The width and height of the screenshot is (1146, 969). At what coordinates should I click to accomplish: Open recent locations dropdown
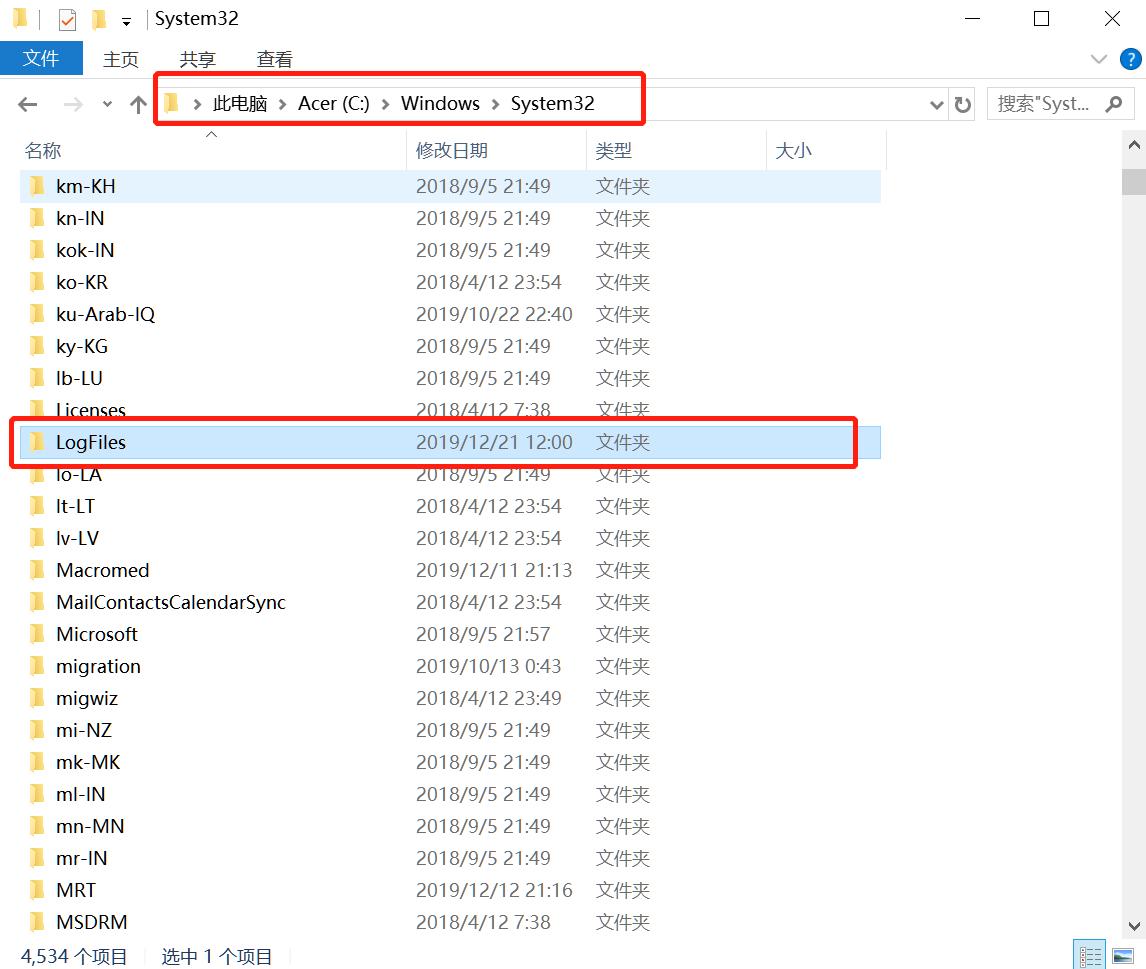[107, 104]
